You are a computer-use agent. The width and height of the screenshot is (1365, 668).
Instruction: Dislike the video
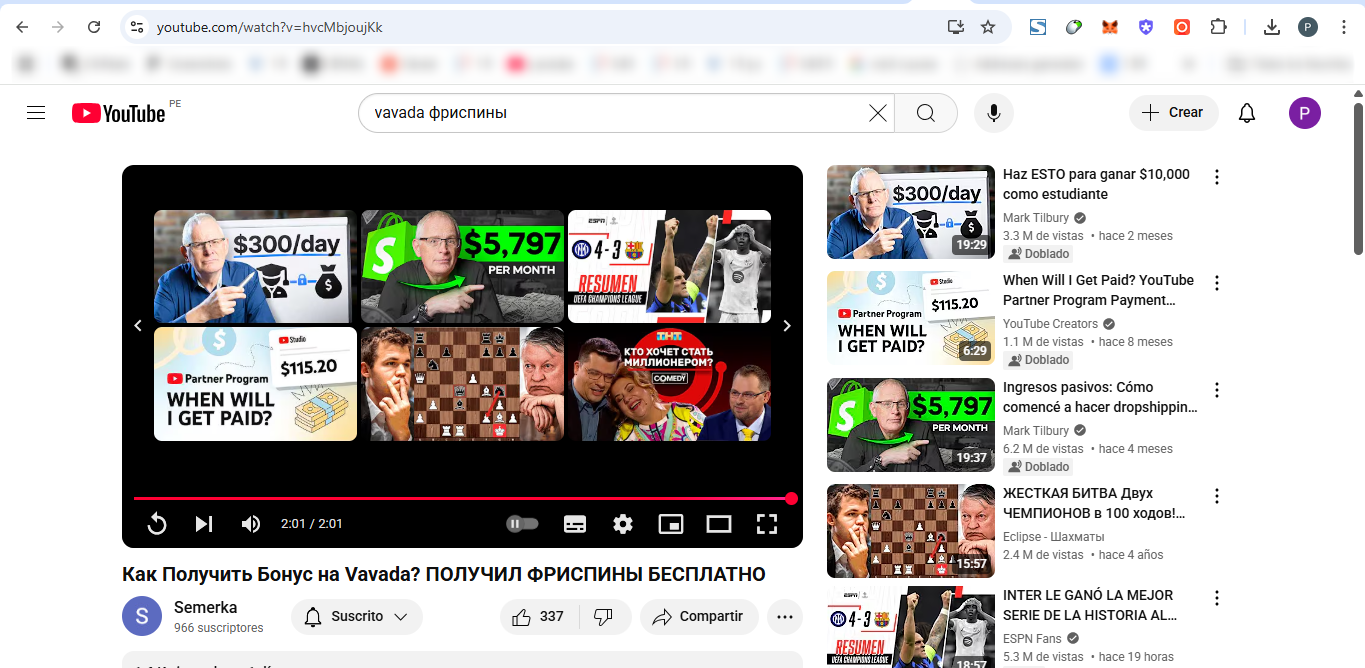(x=604, y=617)
